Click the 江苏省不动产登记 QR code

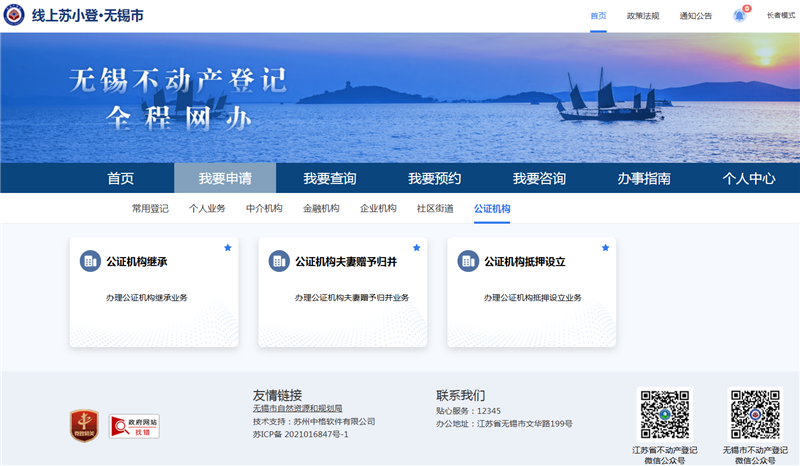tap(665, 414)
